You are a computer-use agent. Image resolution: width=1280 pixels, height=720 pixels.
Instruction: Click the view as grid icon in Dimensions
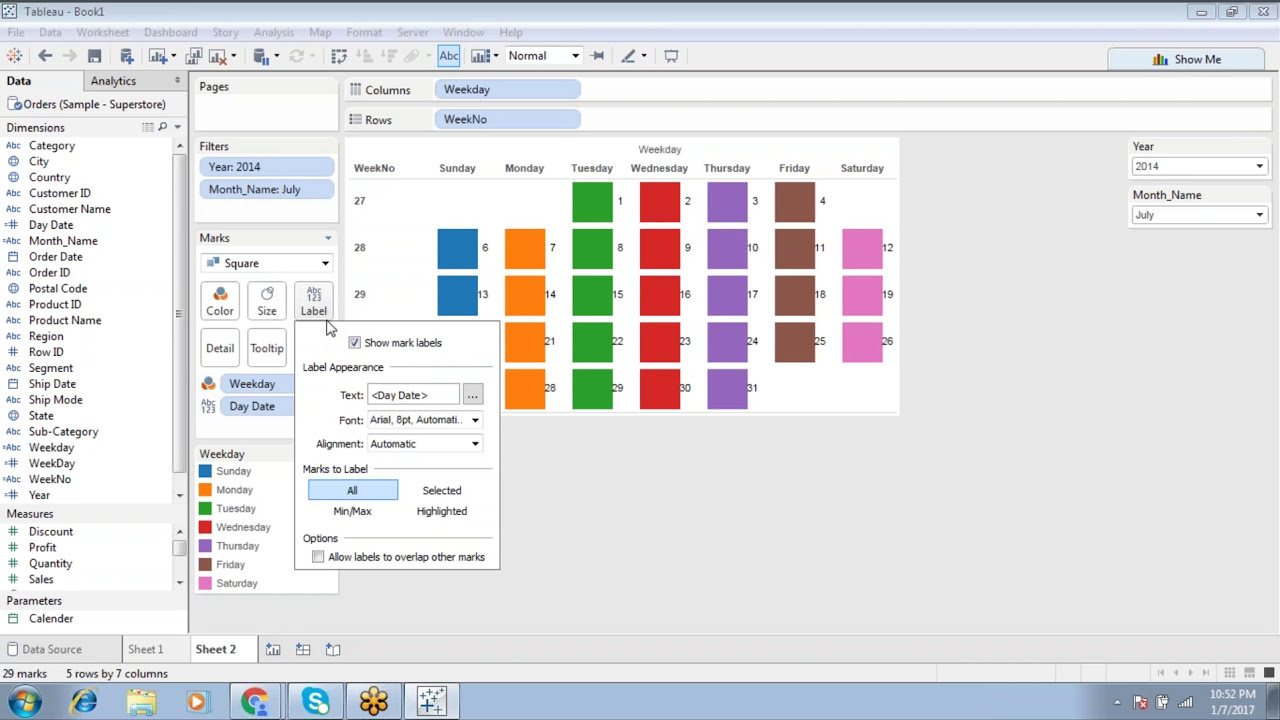(x=148, y=127)
